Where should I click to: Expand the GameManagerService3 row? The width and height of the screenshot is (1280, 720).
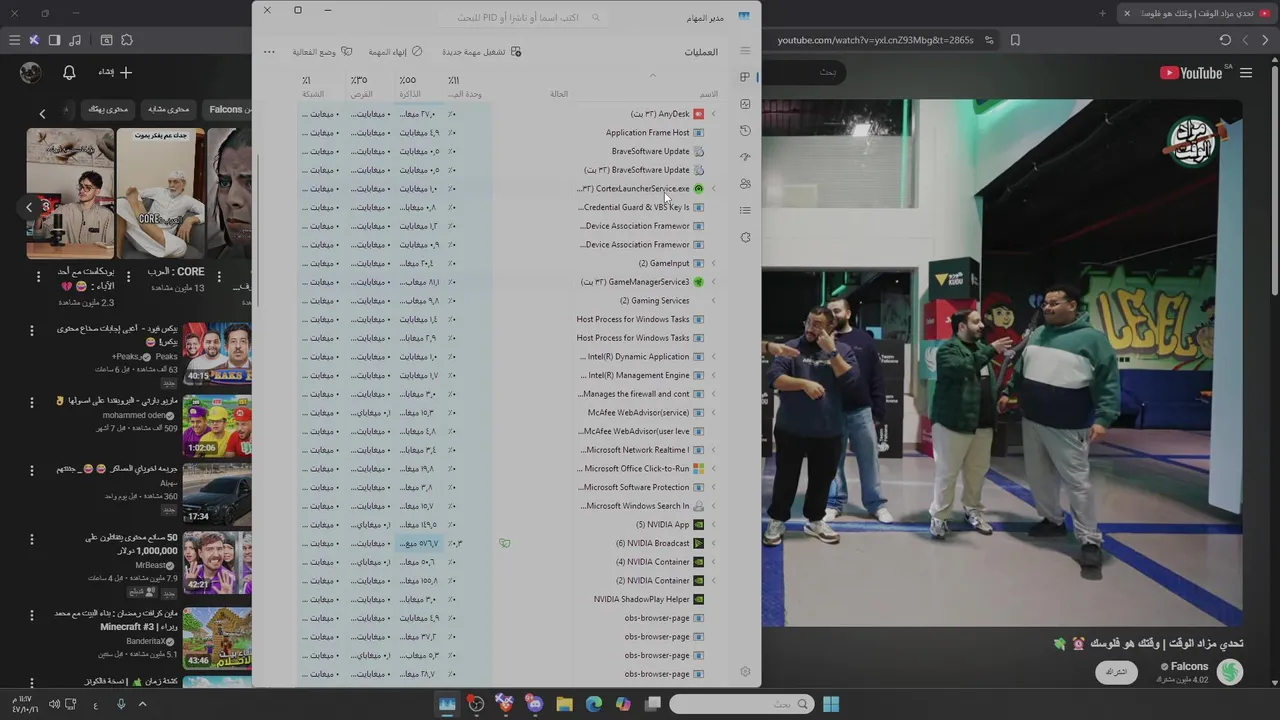click(713, 282)
